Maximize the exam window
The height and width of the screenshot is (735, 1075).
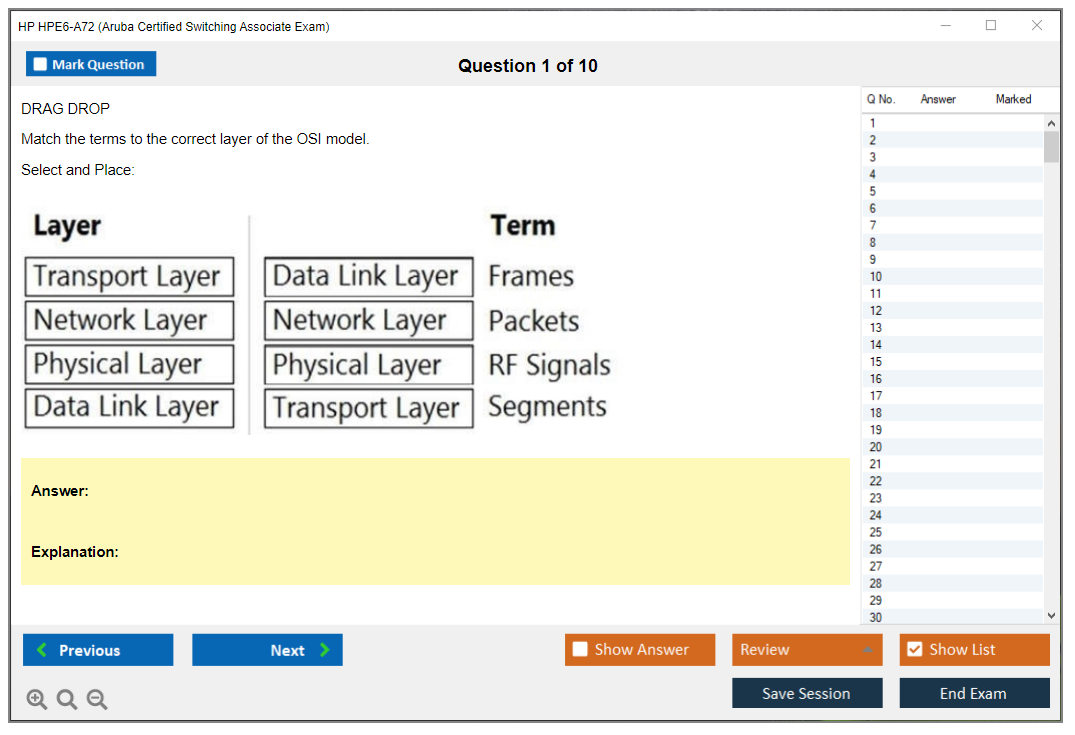pyautogui.click(x=991, y=26)
